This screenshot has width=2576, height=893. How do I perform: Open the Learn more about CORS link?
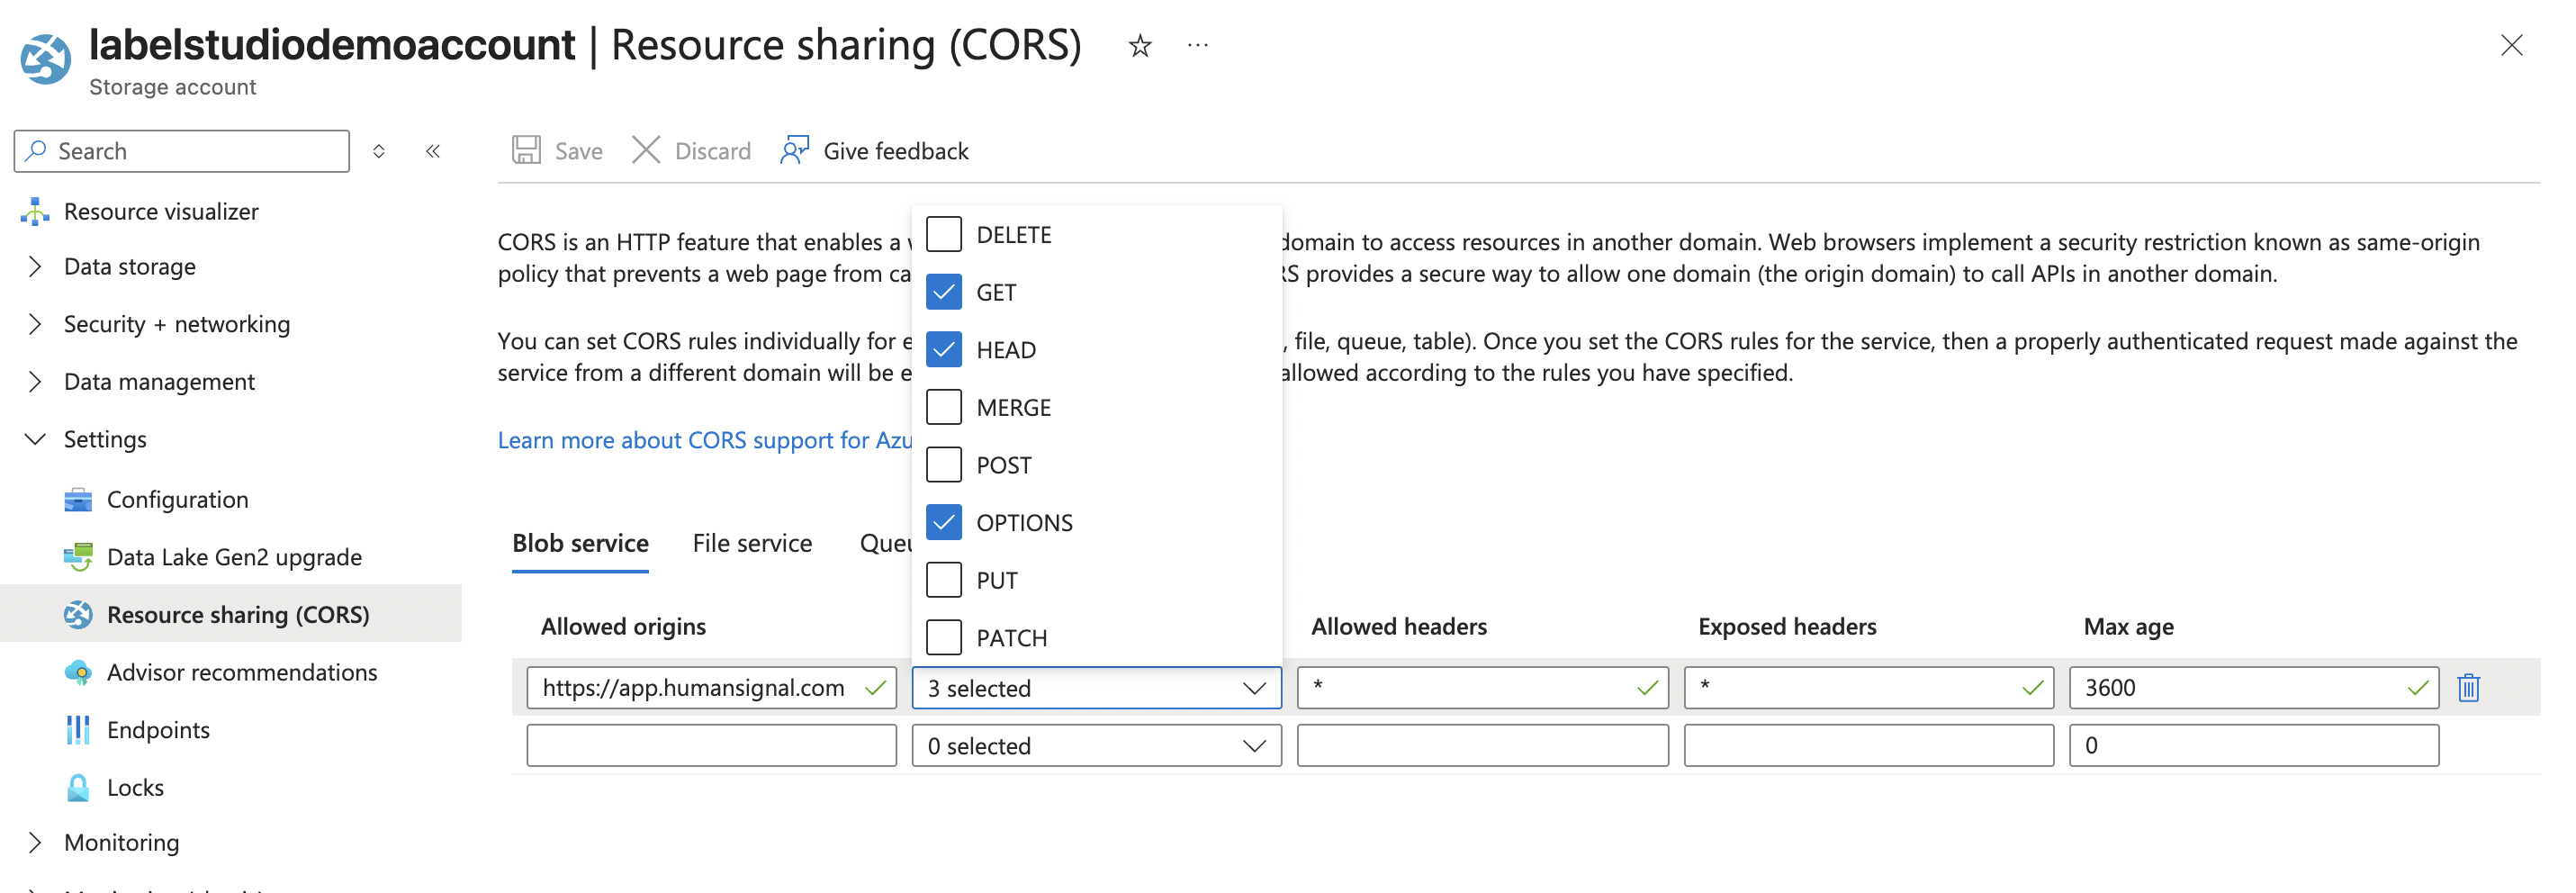(704, 440)
